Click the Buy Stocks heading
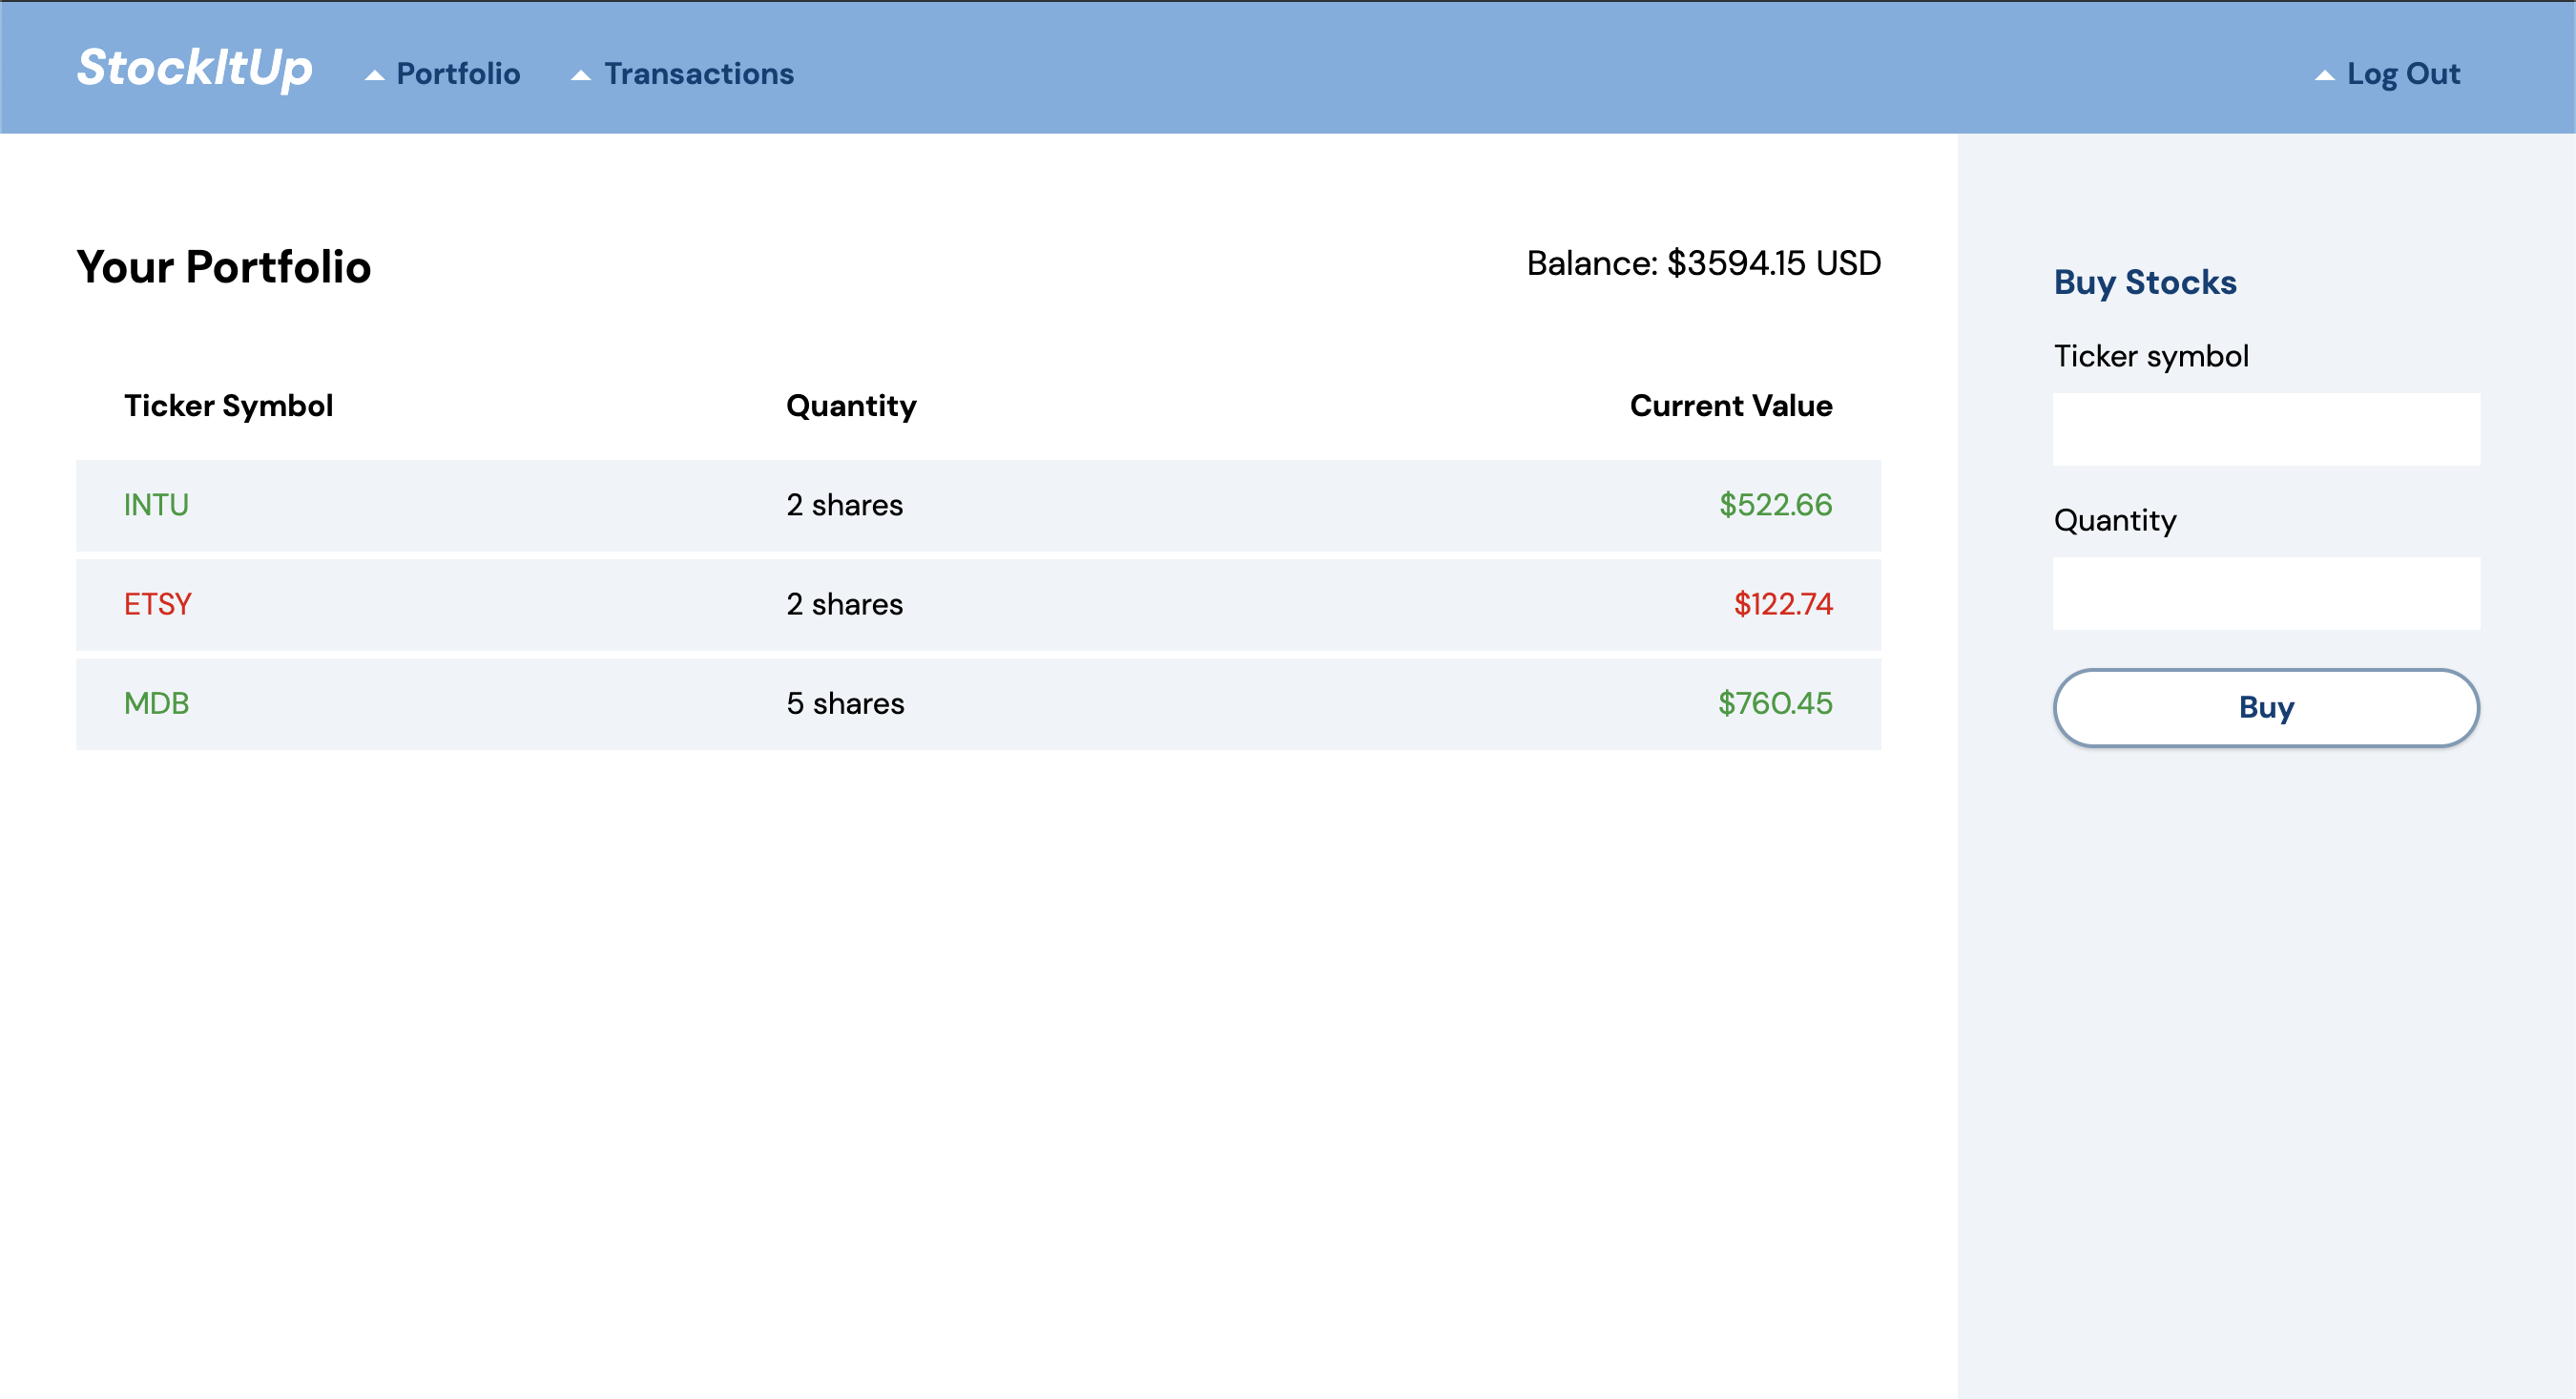2576x1399 pixels. pyautogui.click(x=2145, y=282)
